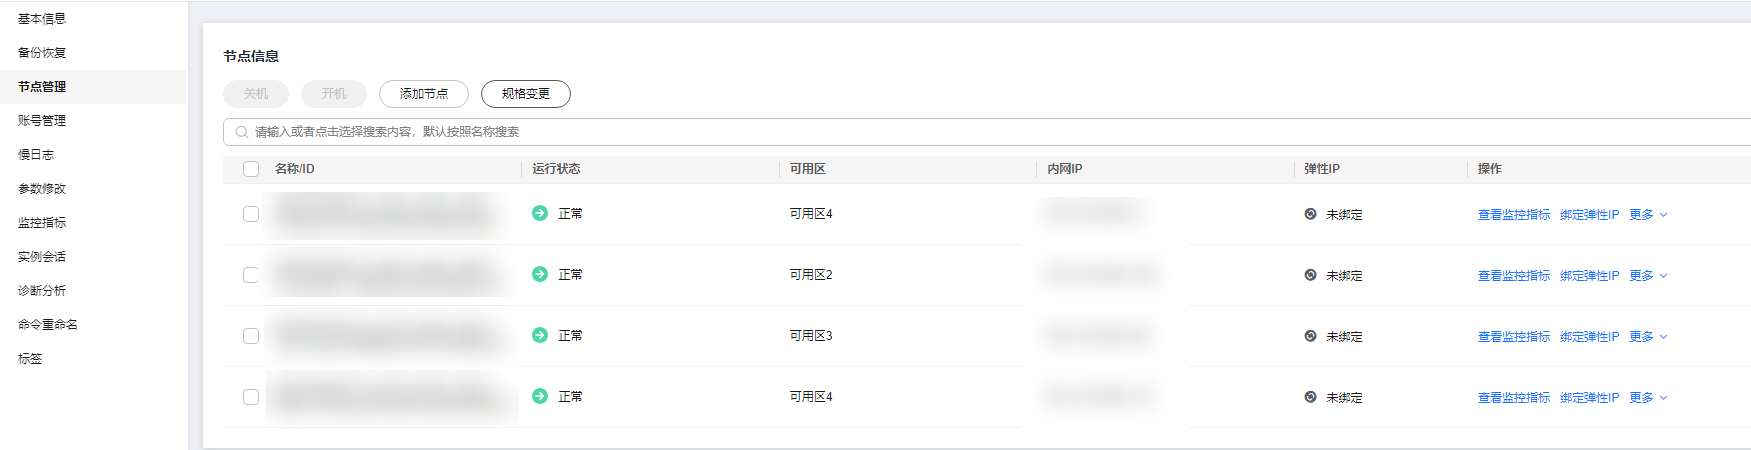The height and width of the screenshot is (450, 1751).
Task: Click the 规格变更 button
Action: 526,94
